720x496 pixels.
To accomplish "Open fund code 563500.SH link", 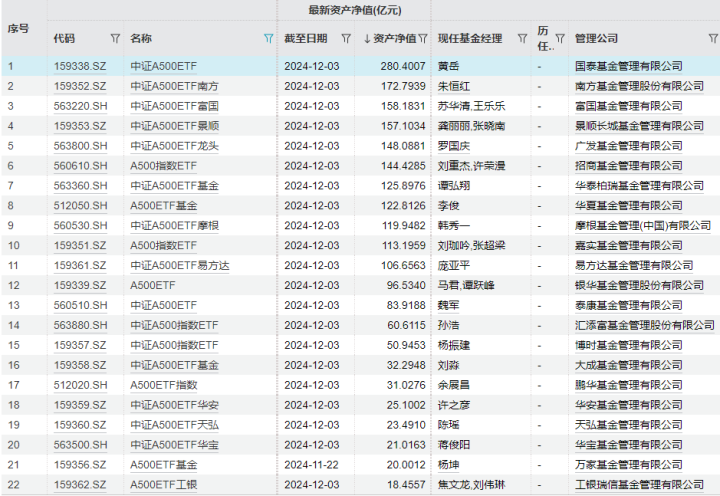I will tap(80, 445).
